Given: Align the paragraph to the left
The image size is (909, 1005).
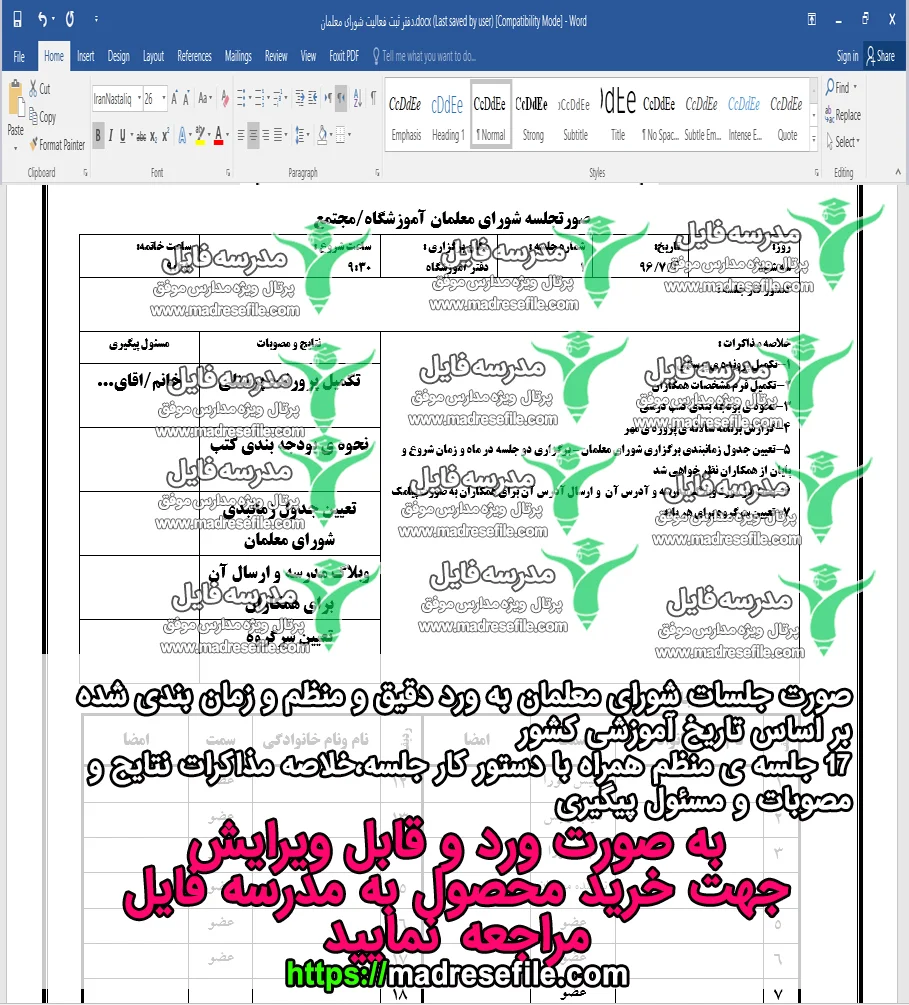Looking at the screenshot, I should (241, 135).
